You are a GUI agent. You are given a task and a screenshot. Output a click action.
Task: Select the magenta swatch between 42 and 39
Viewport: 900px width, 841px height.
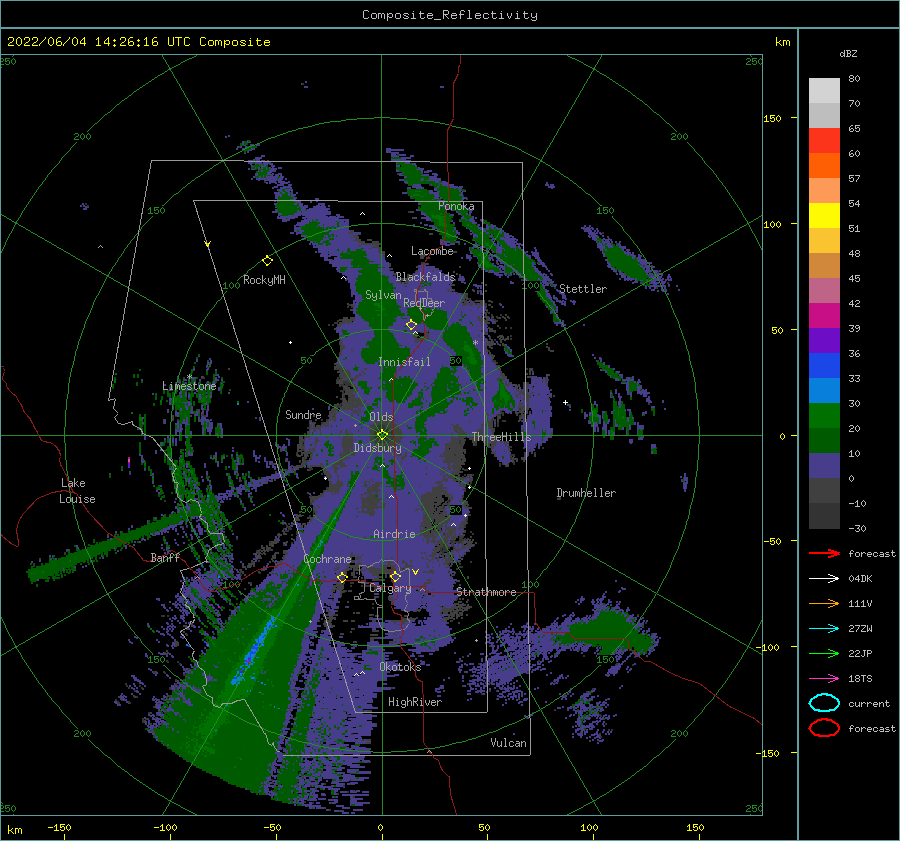click(824, 315)
